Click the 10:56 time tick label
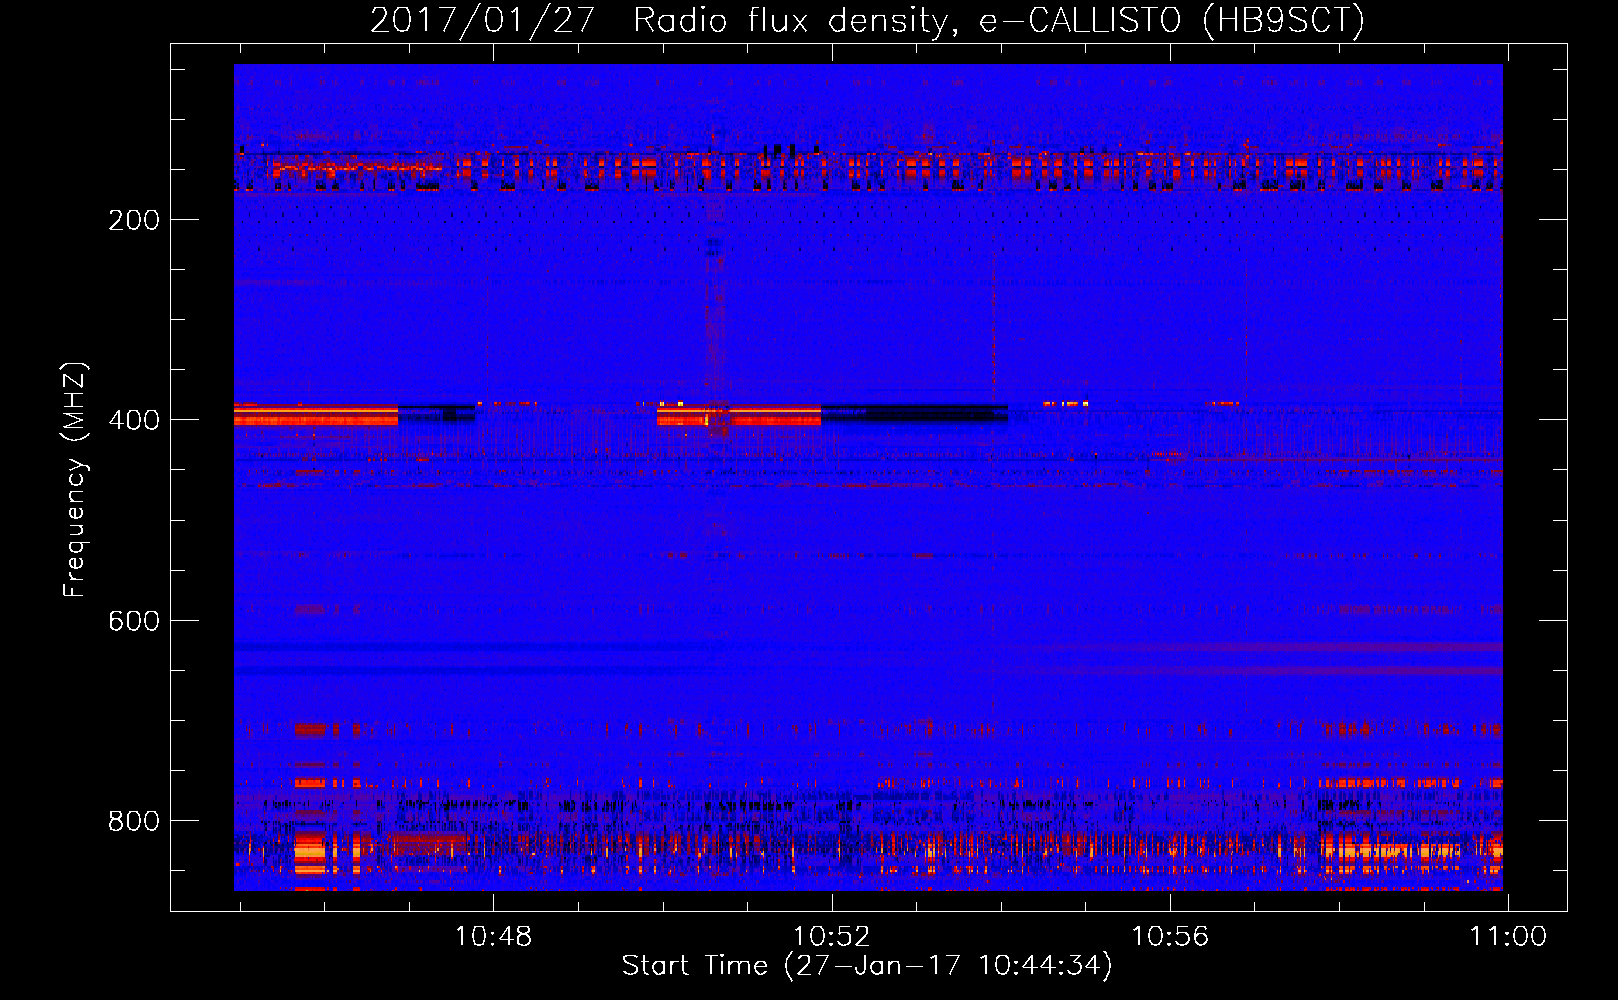Image resolution: width=1618 pixels, height=1000 pixels. click(x=1169, y=937)
